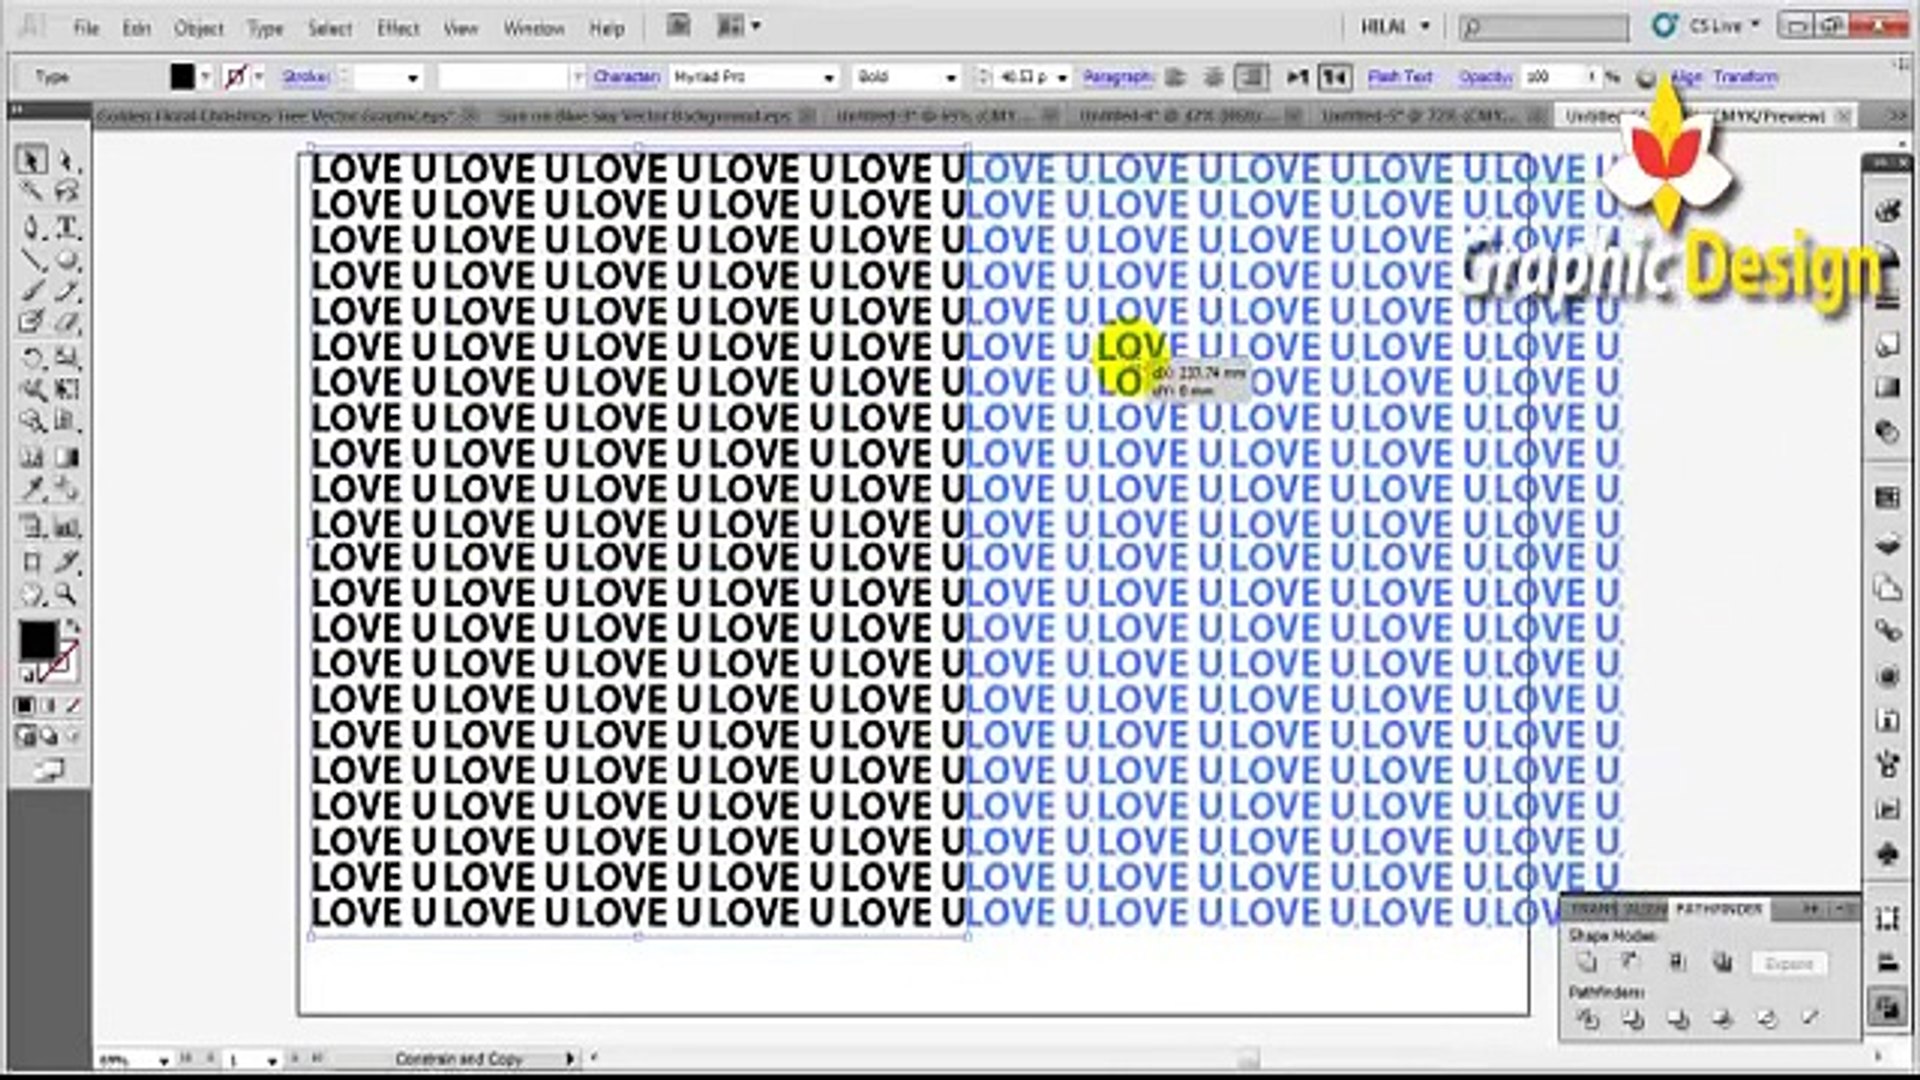Select the Pen tool
The width and height of the screenshot is (1920, 1080).
tap(31, 227)
